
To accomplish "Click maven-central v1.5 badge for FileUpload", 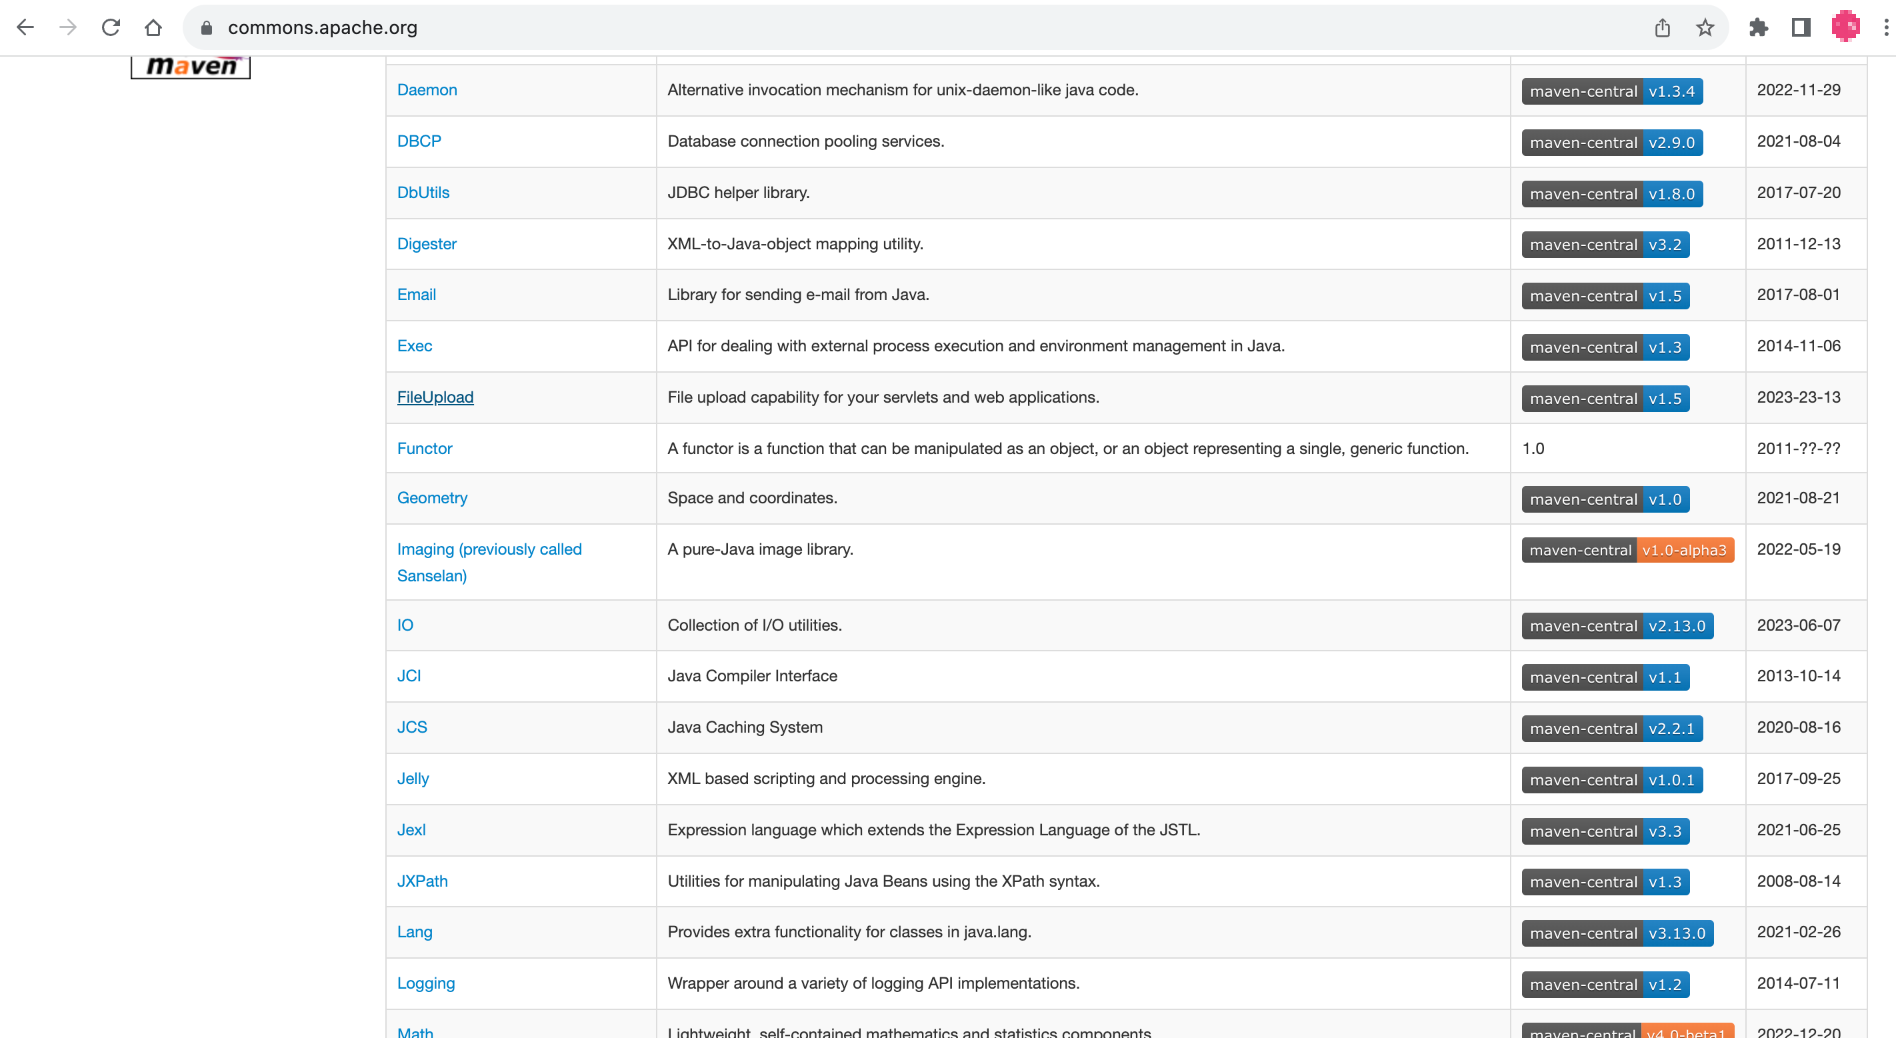I will [x=1605, y=398].
